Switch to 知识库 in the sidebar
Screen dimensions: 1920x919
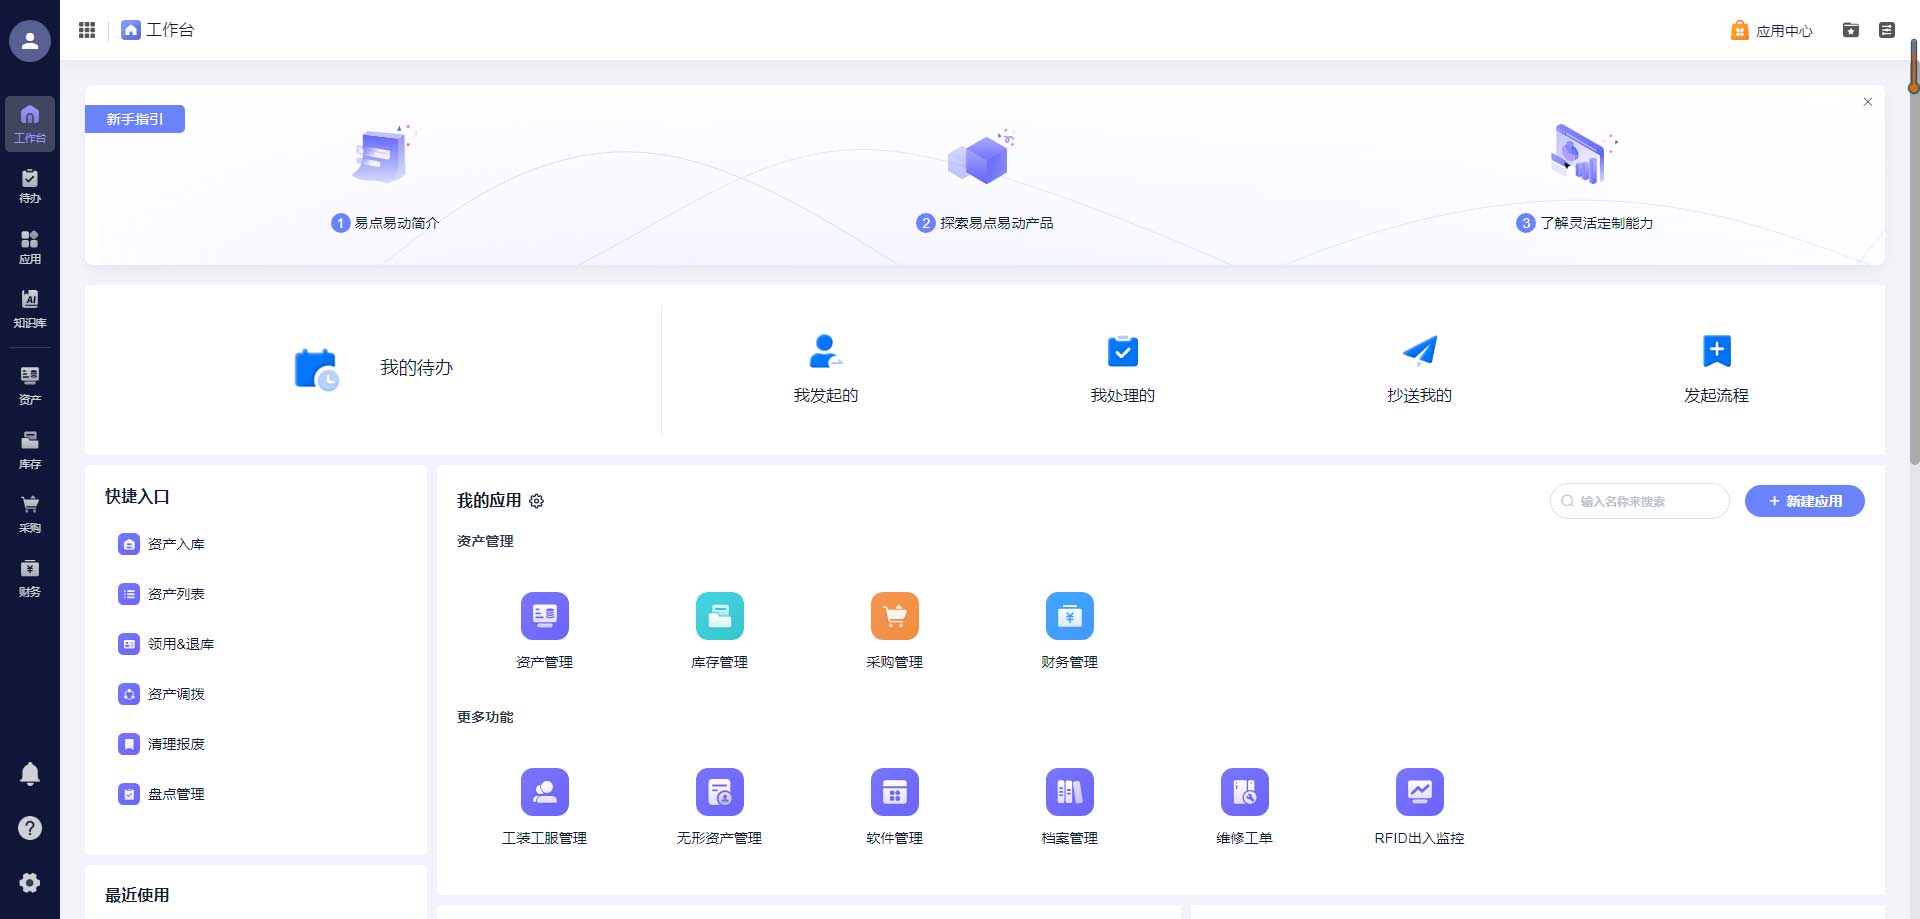point(30,308)
